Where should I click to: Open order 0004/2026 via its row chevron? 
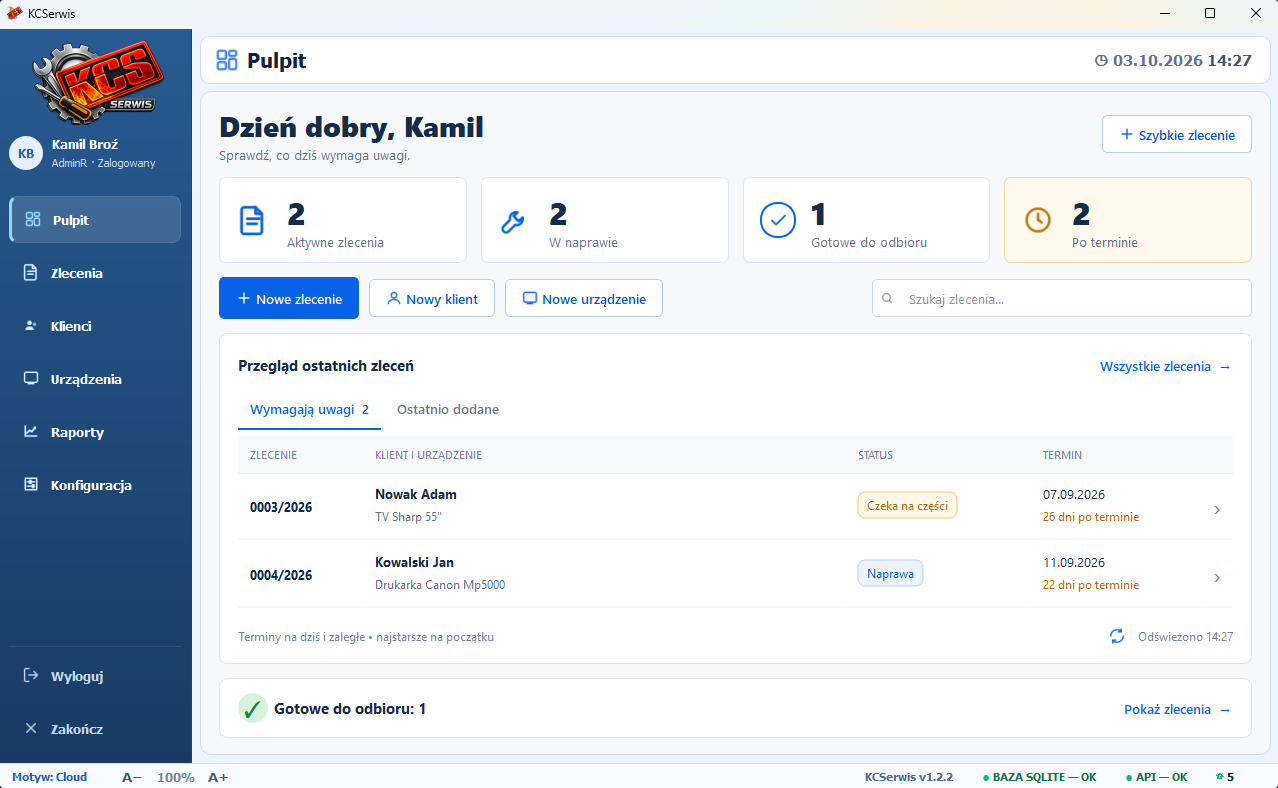[1217, 578]
